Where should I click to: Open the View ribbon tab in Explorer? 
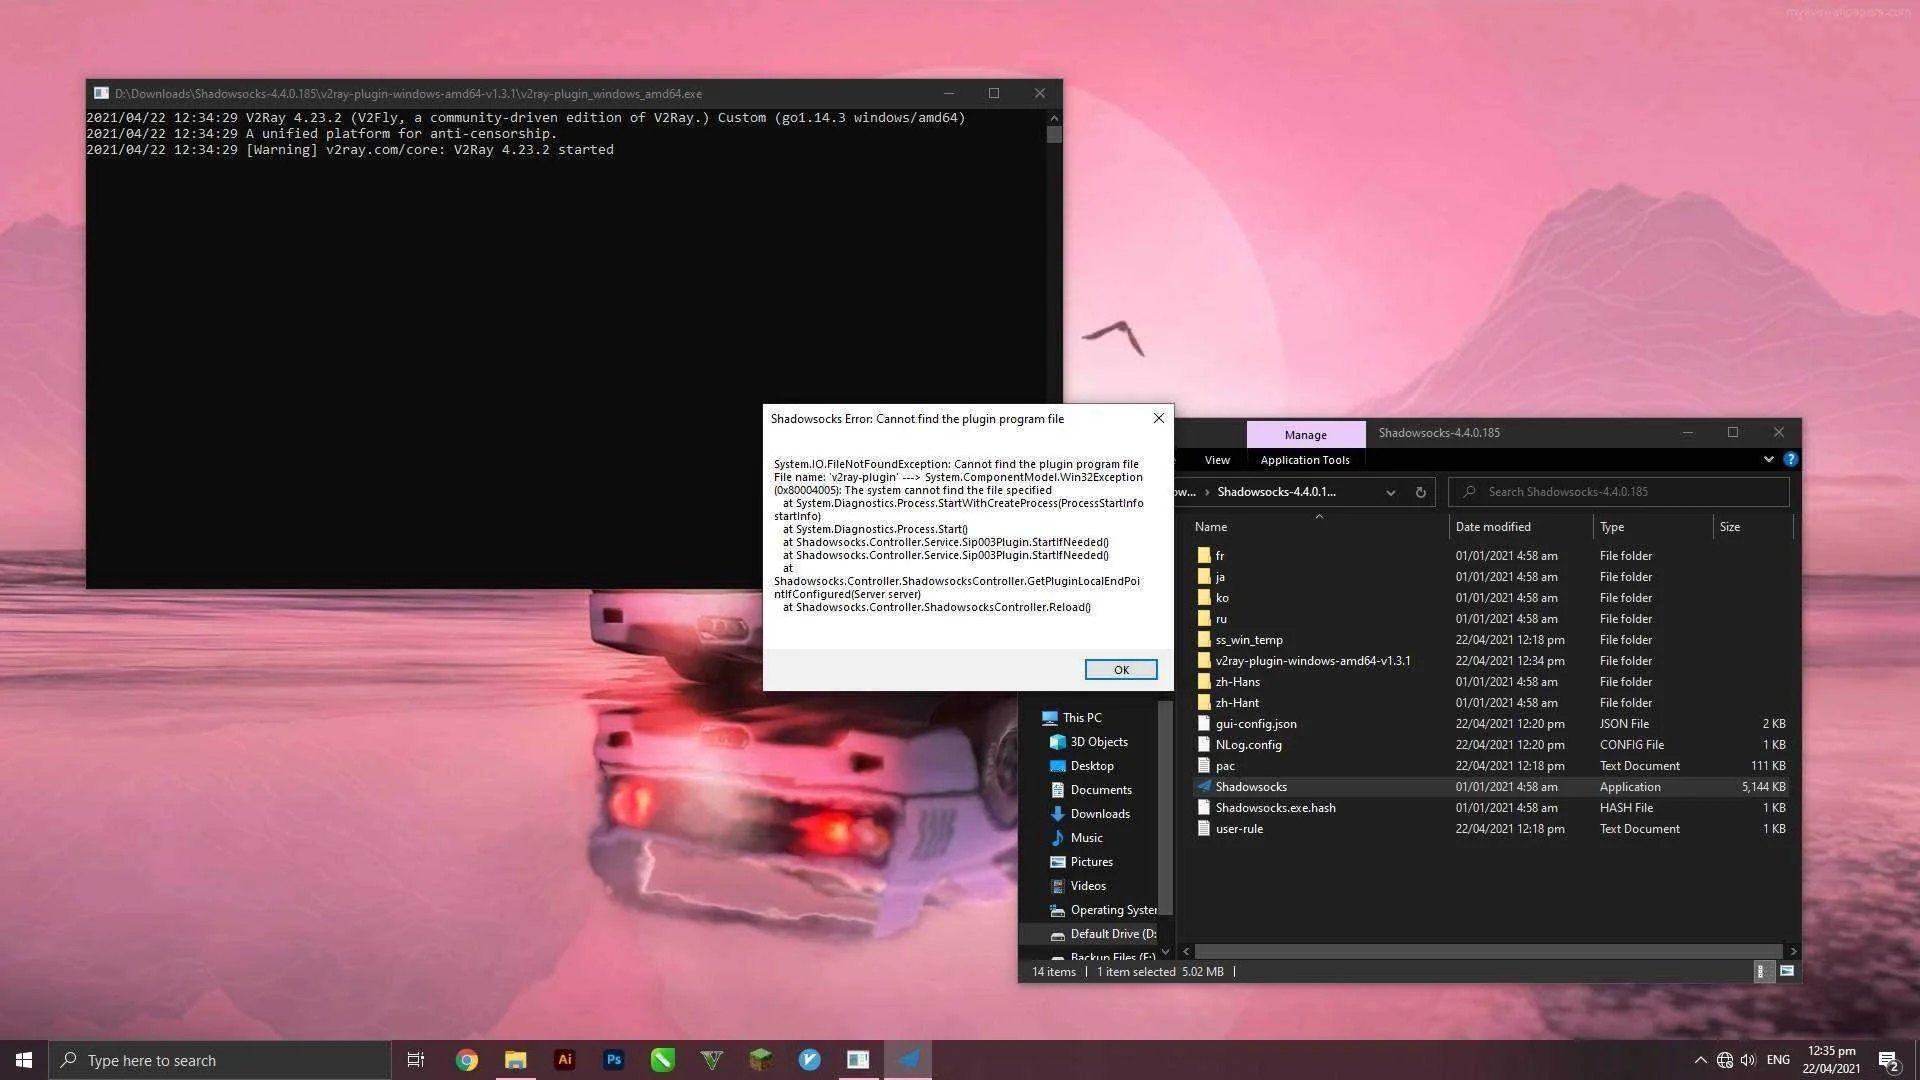click(1217, 460)
